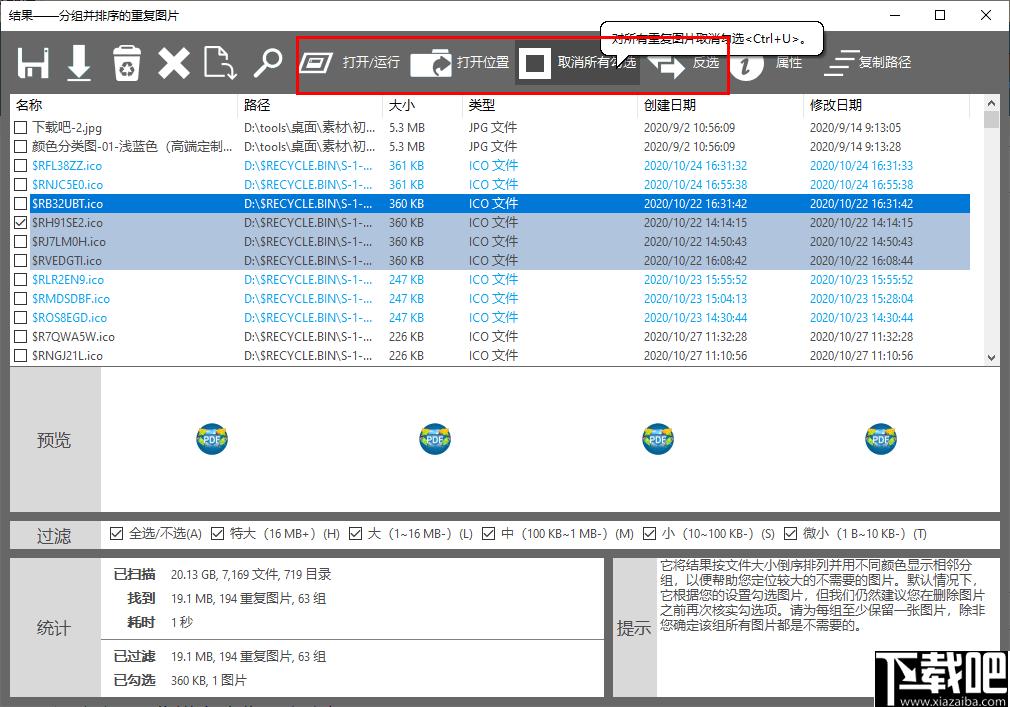Sort by 路径 column header

[x=310, y=105]
